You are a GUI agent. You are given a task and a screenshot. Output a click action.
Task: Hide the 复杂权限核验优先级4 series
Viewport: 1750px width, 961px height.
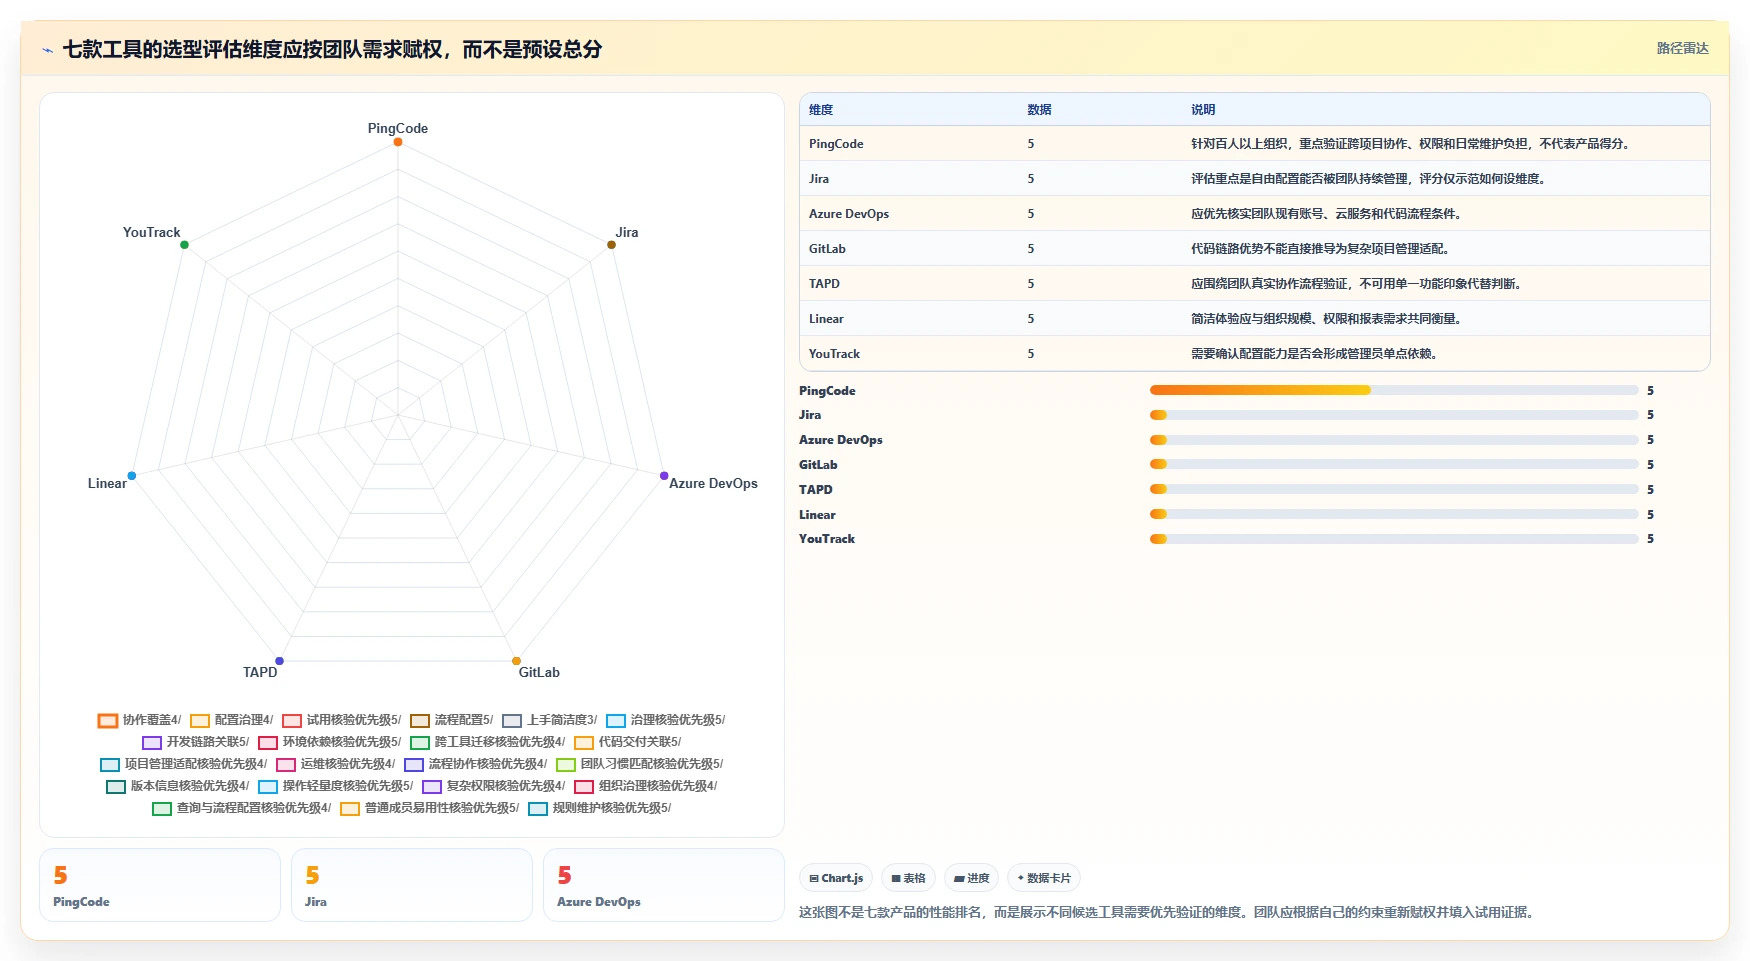(x=494, y=786)
